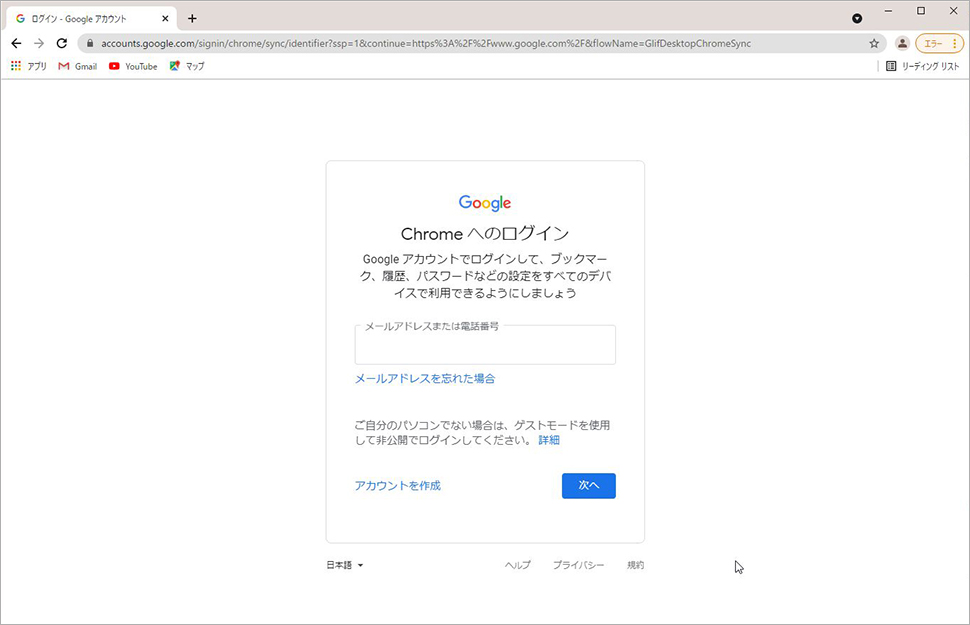Open the リーディング リスト panel
Screen dimensions: 970x625
pyautogui.click(x=922, y=66)
